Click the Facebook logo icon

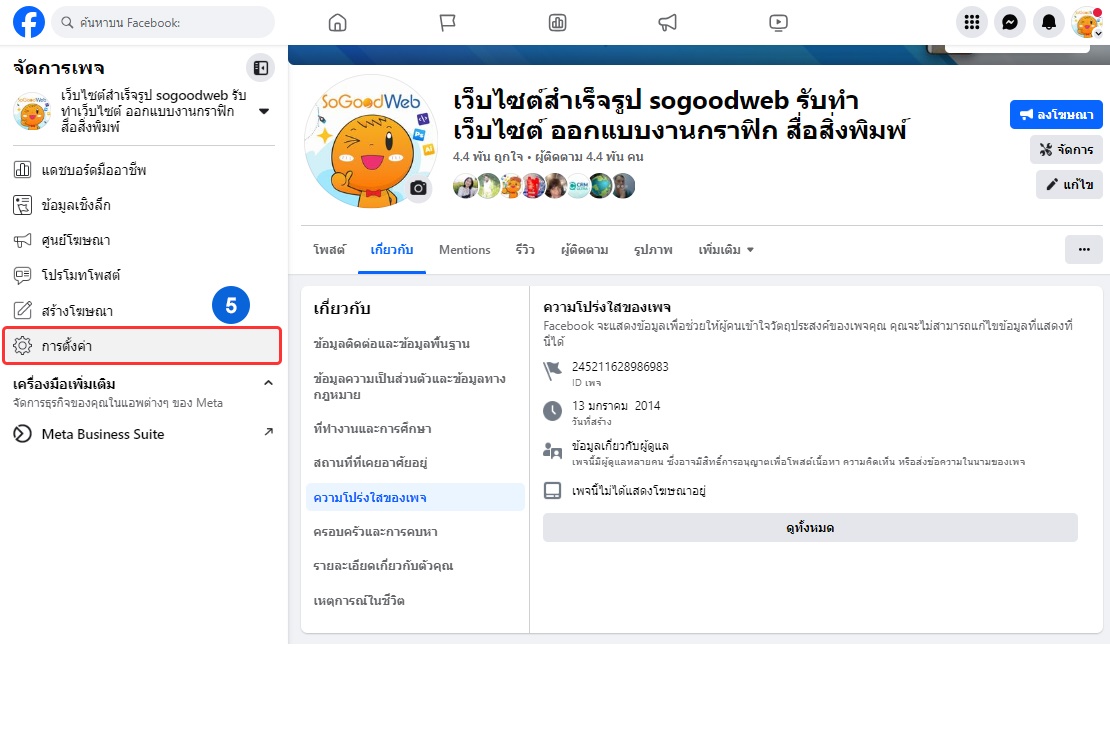29,23
